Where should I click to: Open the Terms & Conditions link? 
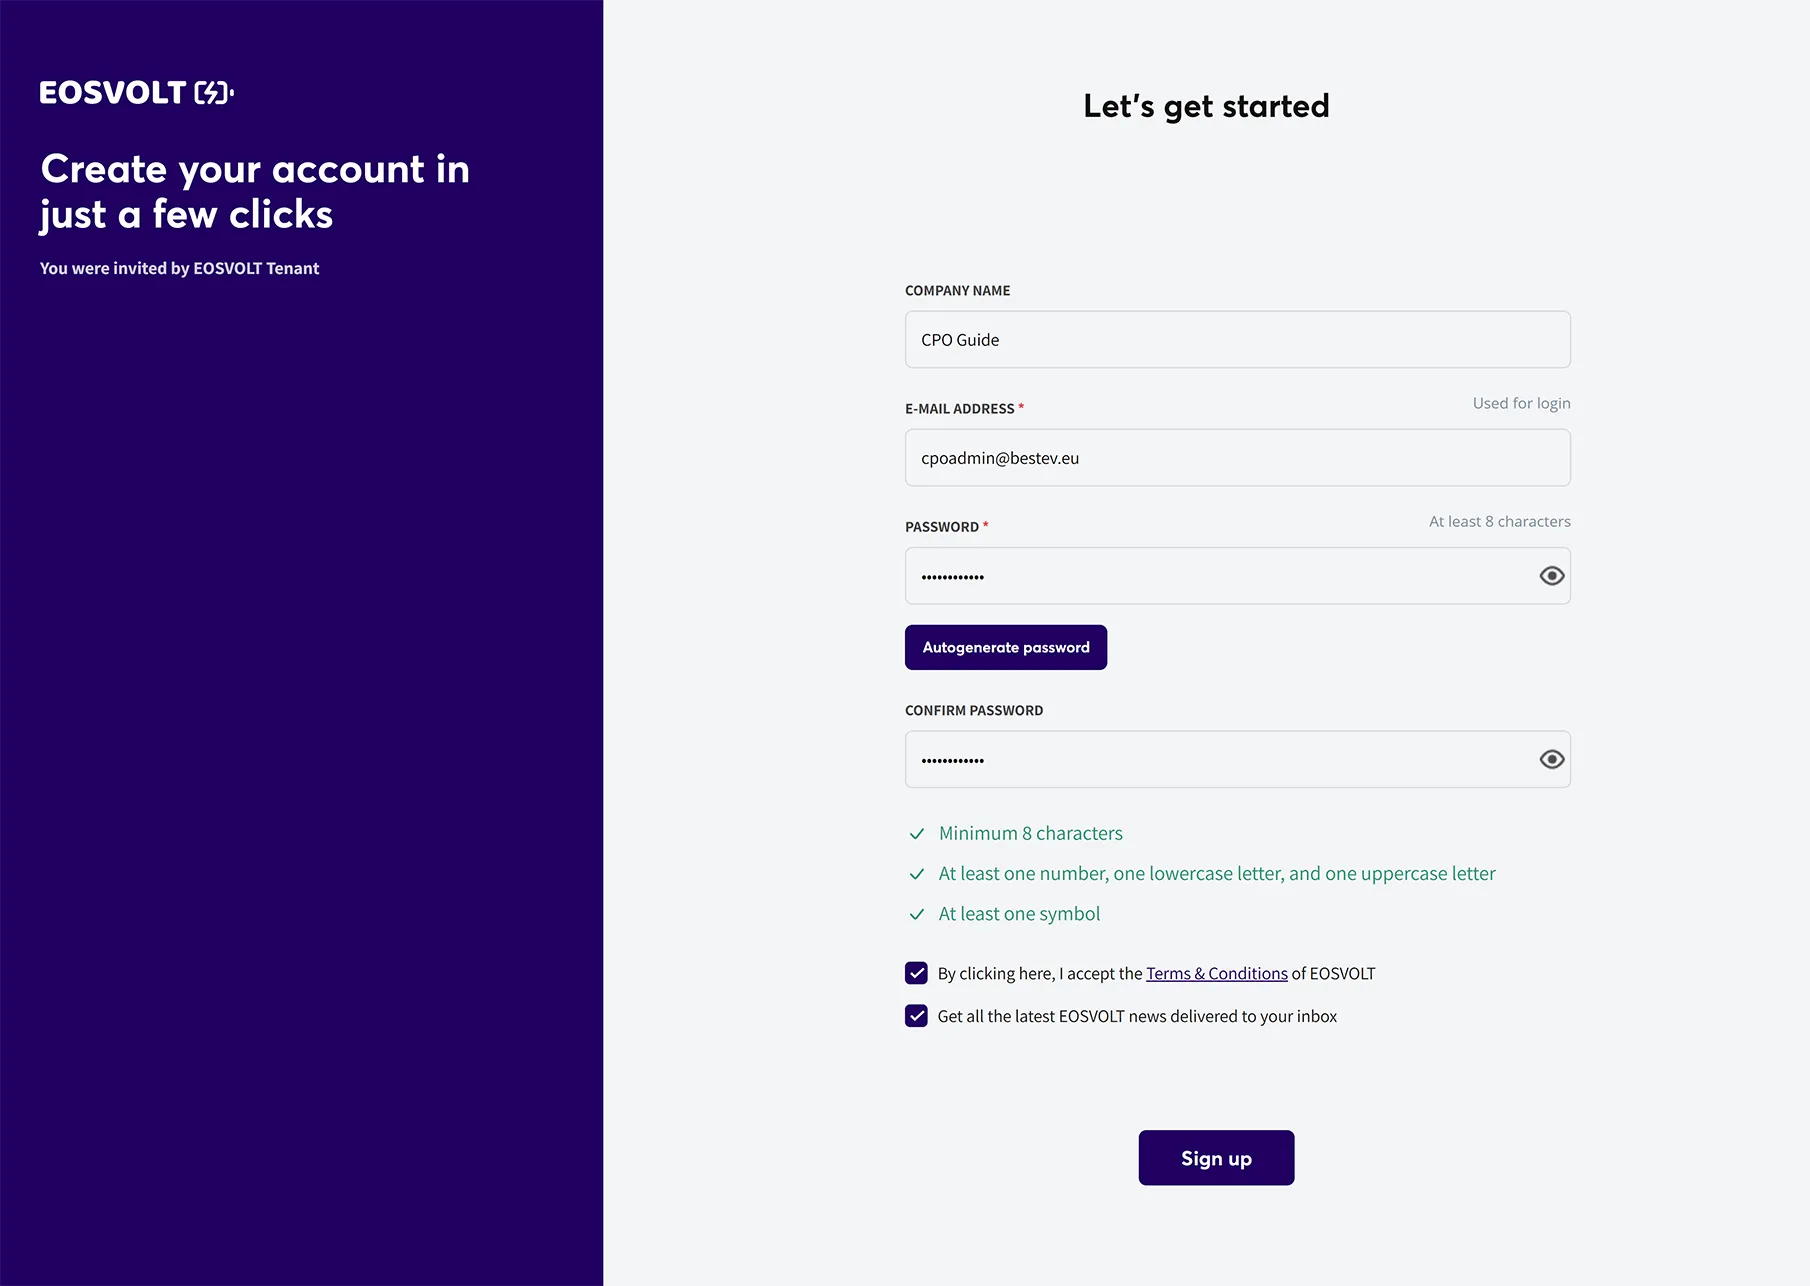coord(1216,974)
